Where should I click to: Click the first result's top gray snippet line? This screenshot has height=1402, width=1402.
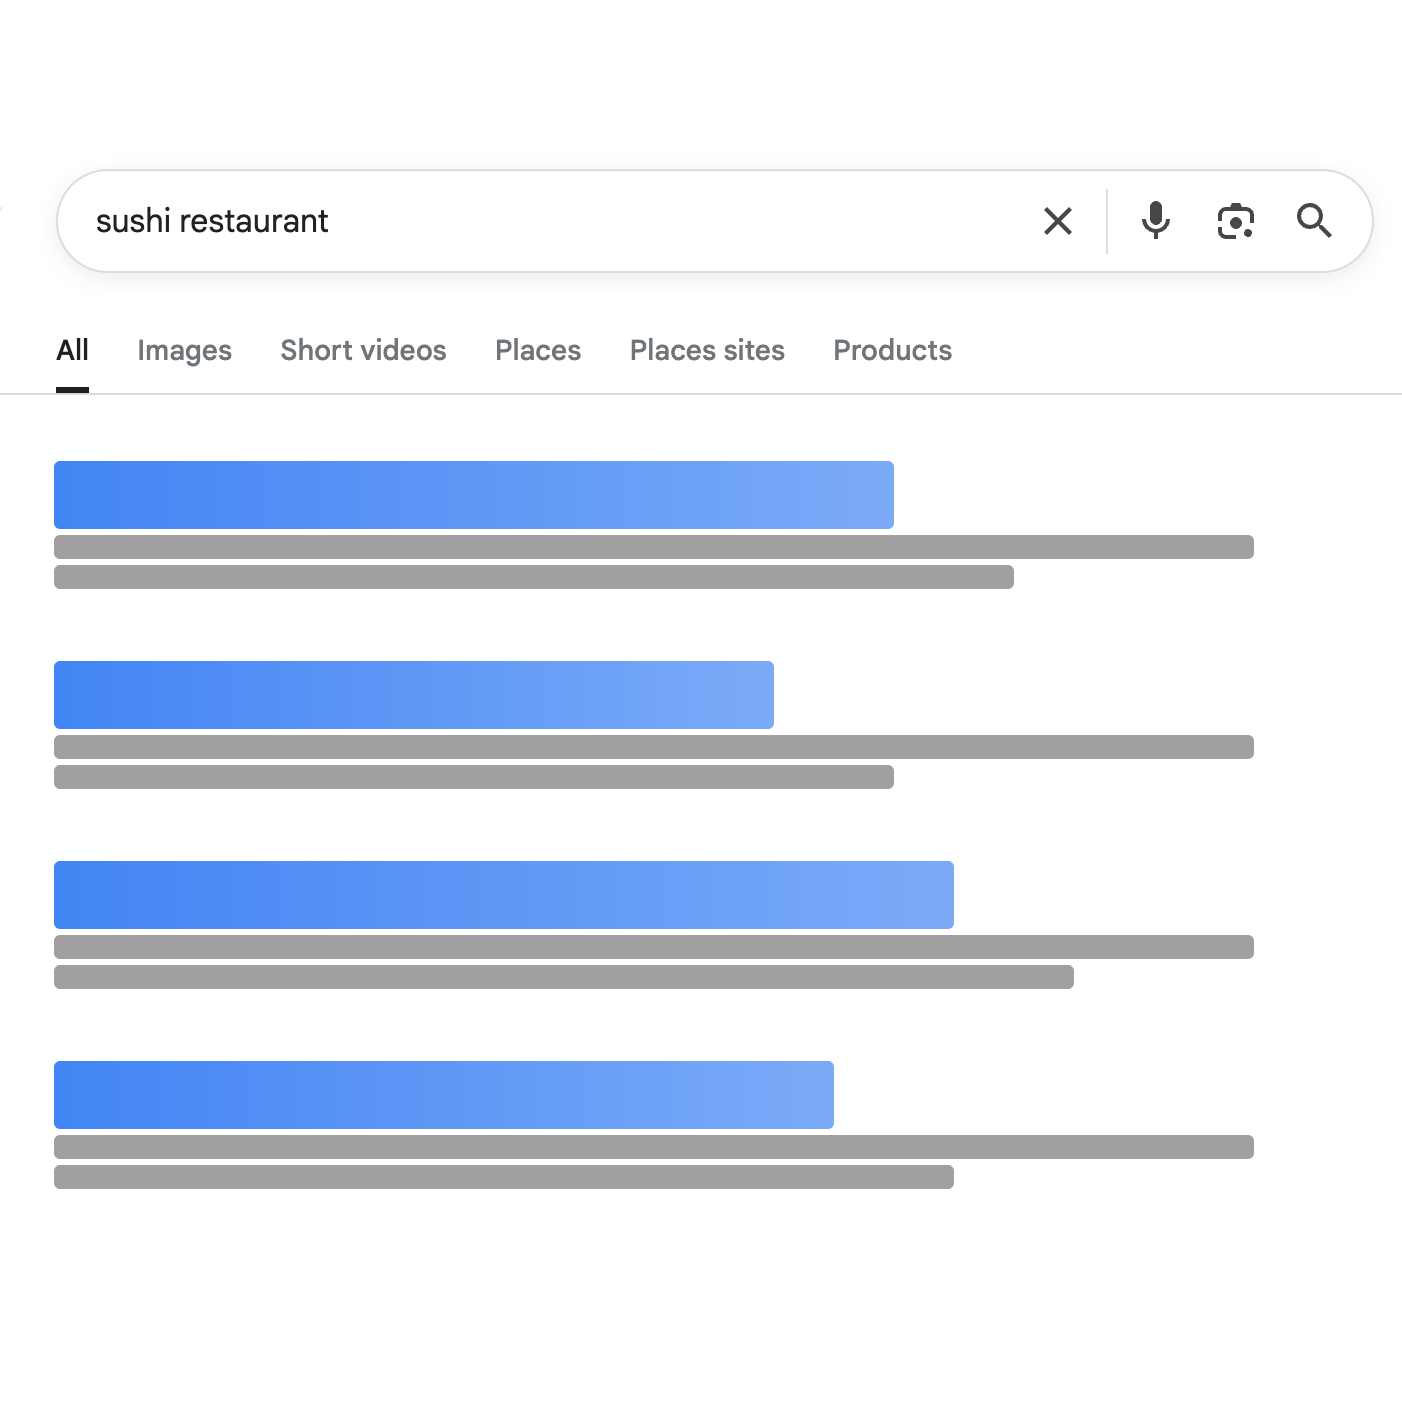[x=653, y=547]
